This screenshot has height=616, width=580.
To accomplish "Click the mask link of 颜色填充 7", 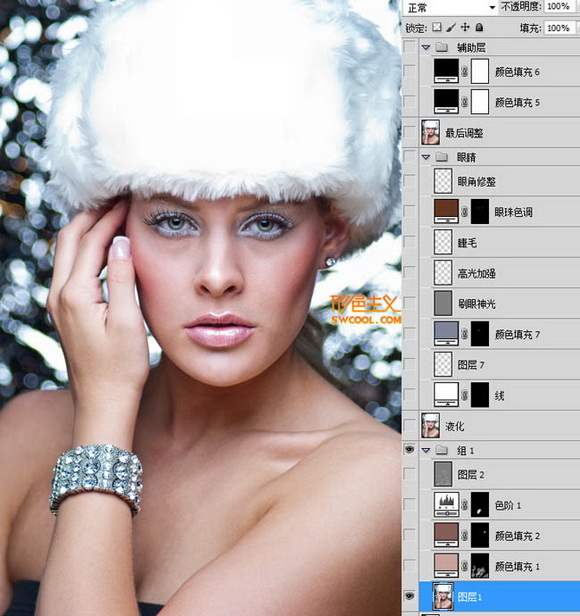I will pos(464,334).
